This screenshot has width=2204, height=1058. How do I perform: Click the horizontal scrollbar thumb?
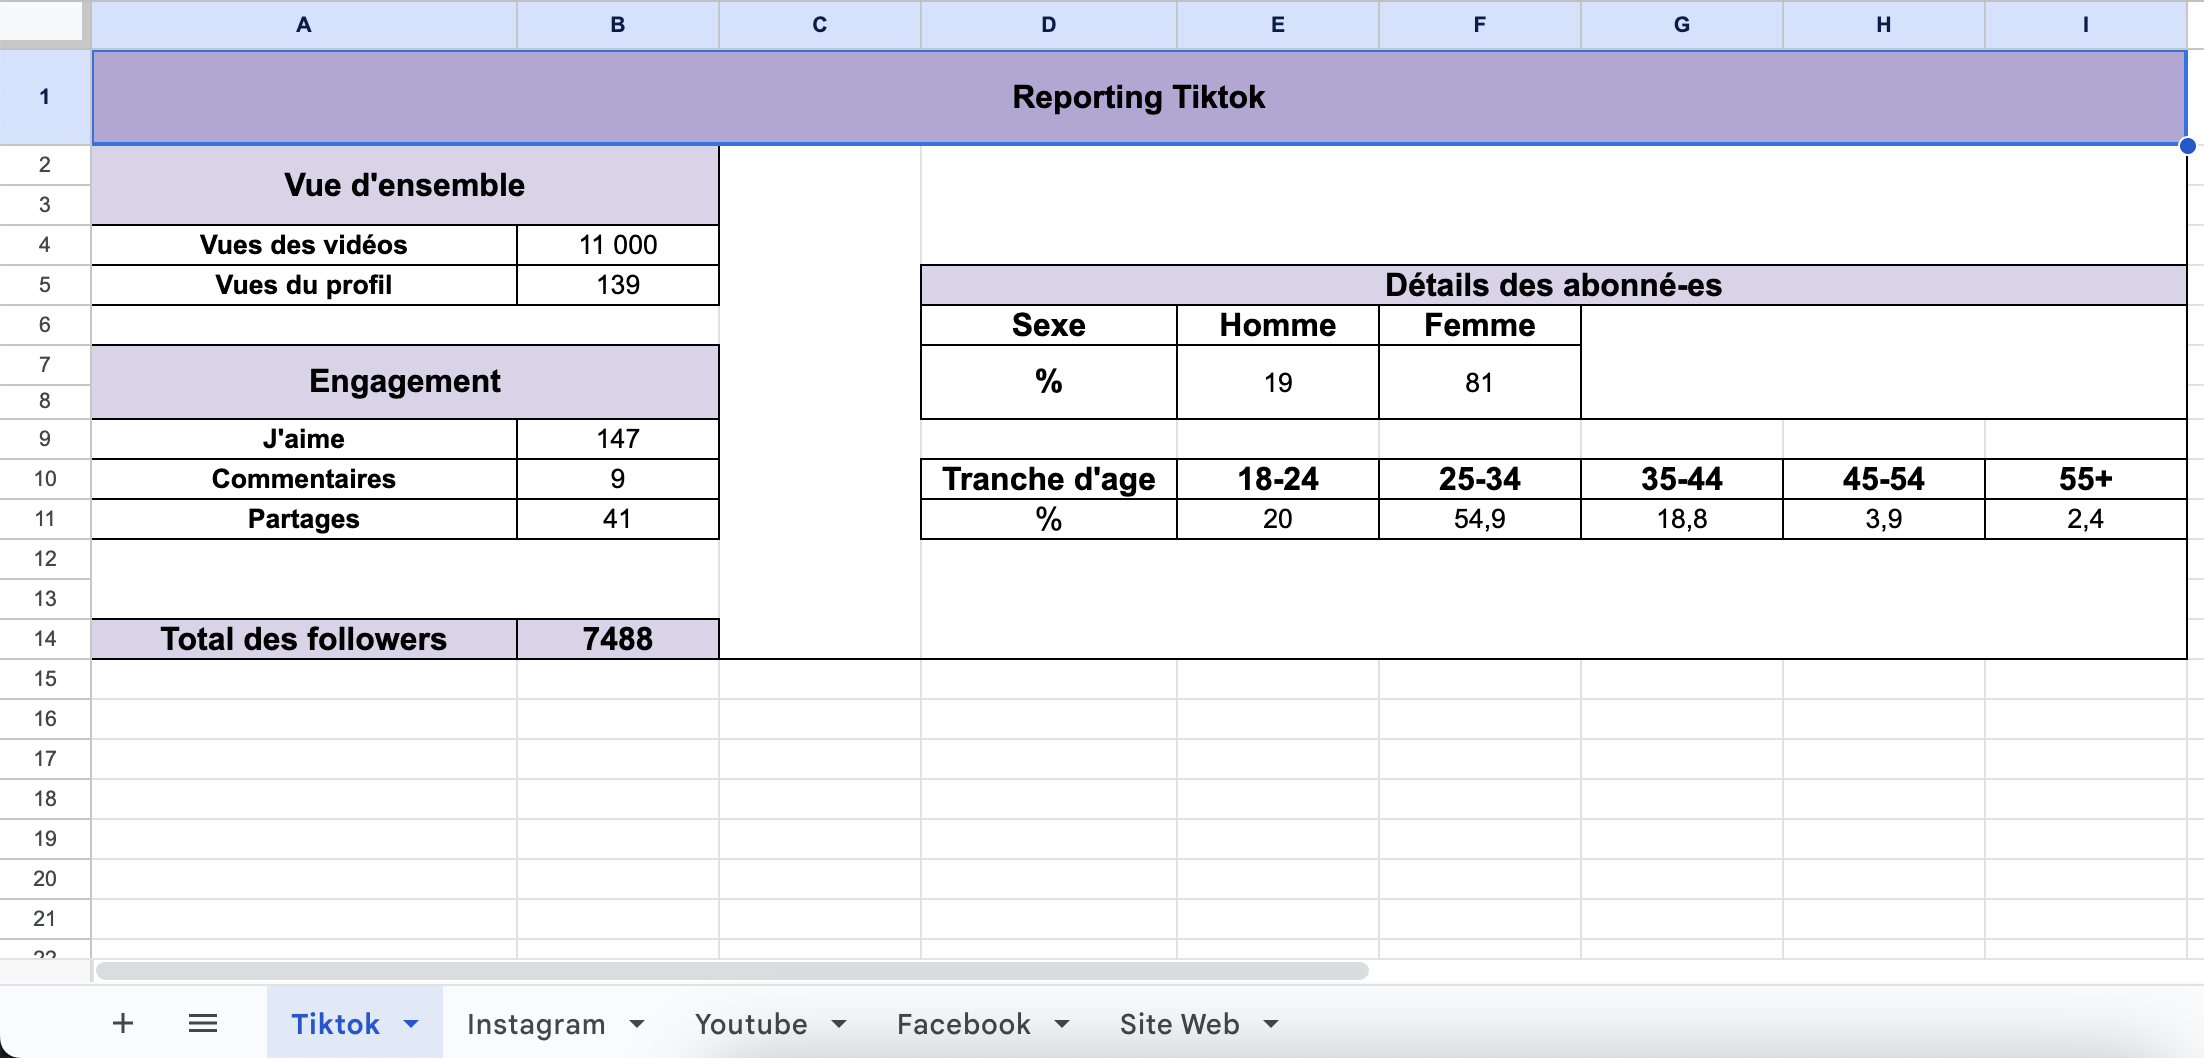pyautogui.click(x=732, y=971)
